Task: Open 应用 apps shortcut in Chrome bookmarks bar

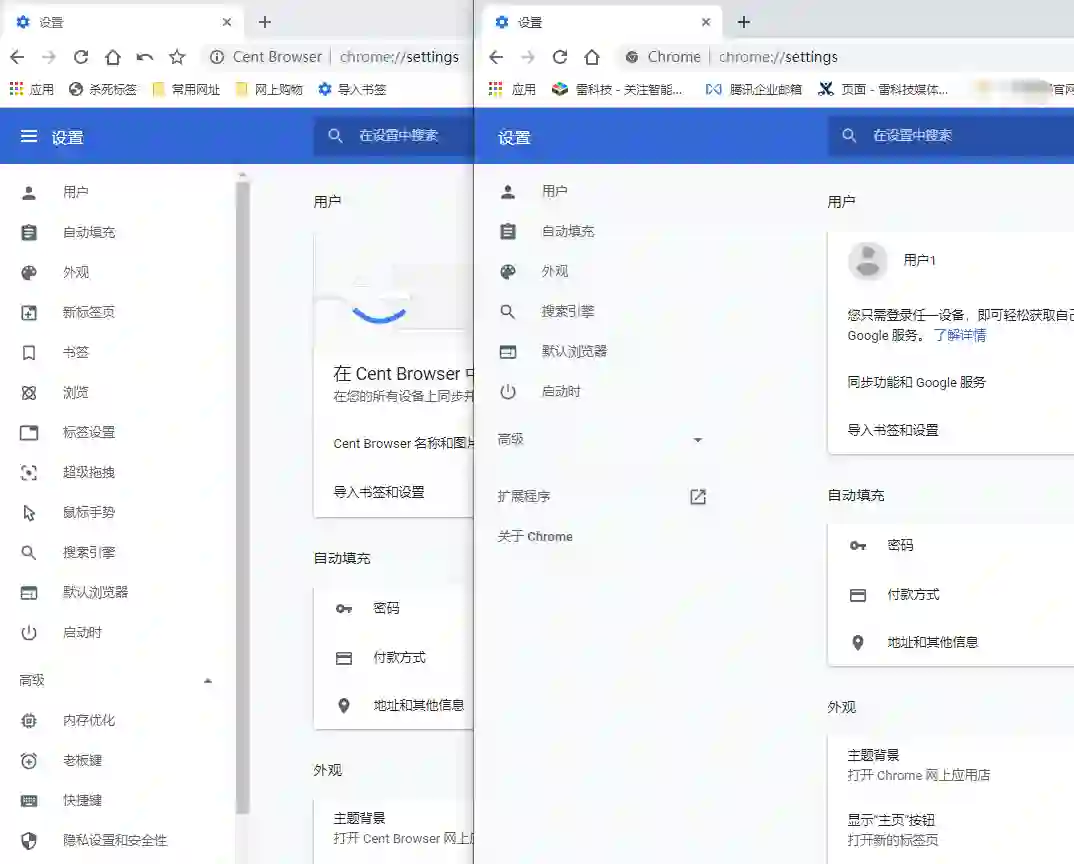Action: (512, 89)
